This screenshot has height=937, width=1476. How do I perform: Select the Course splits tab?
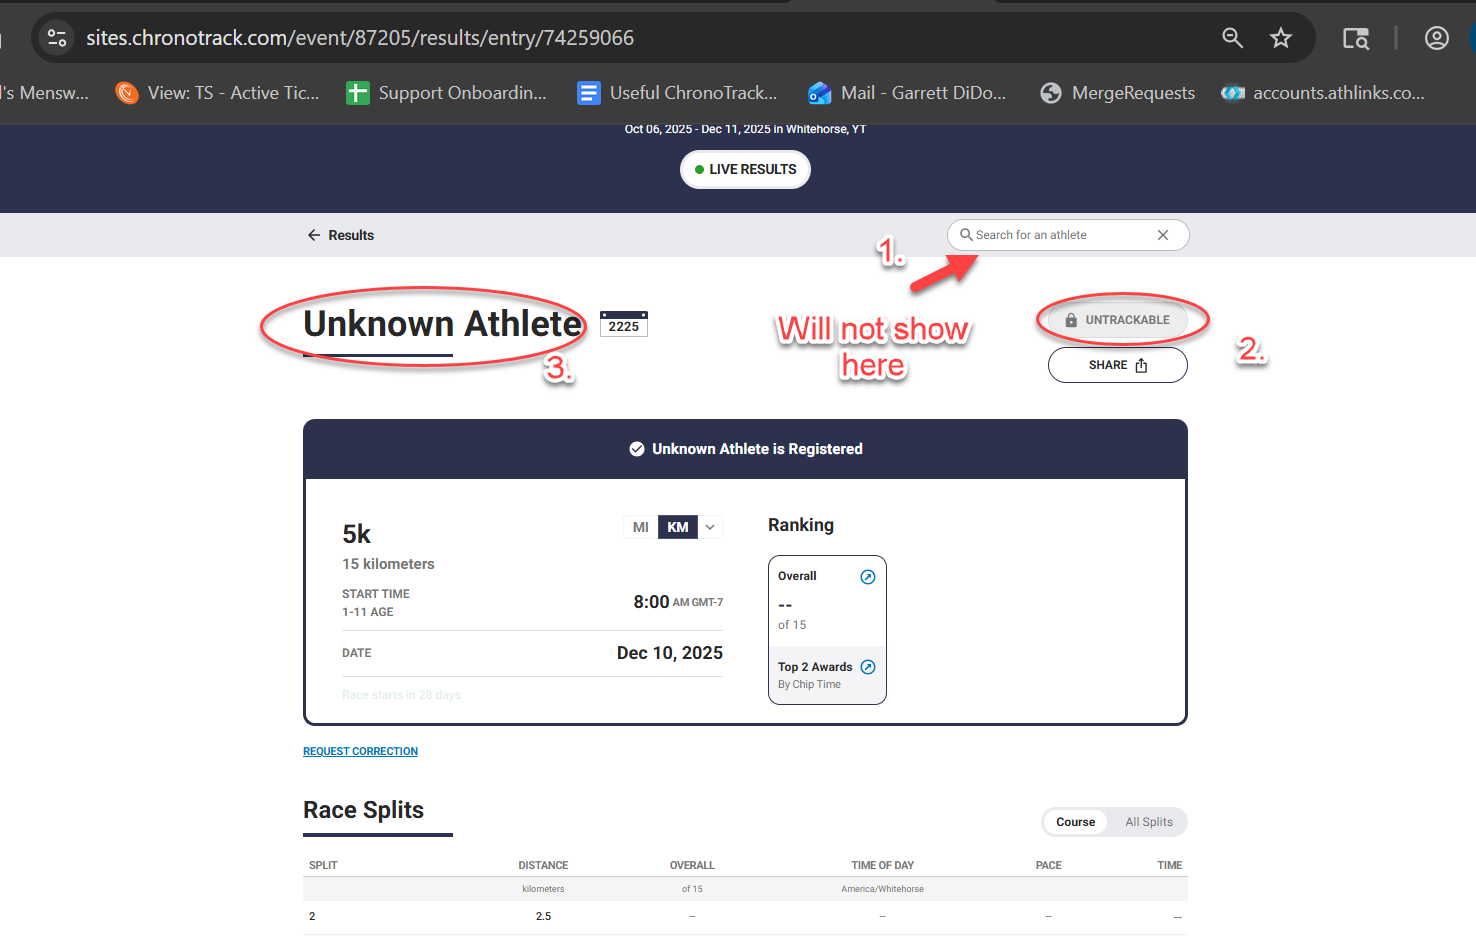1075,822
